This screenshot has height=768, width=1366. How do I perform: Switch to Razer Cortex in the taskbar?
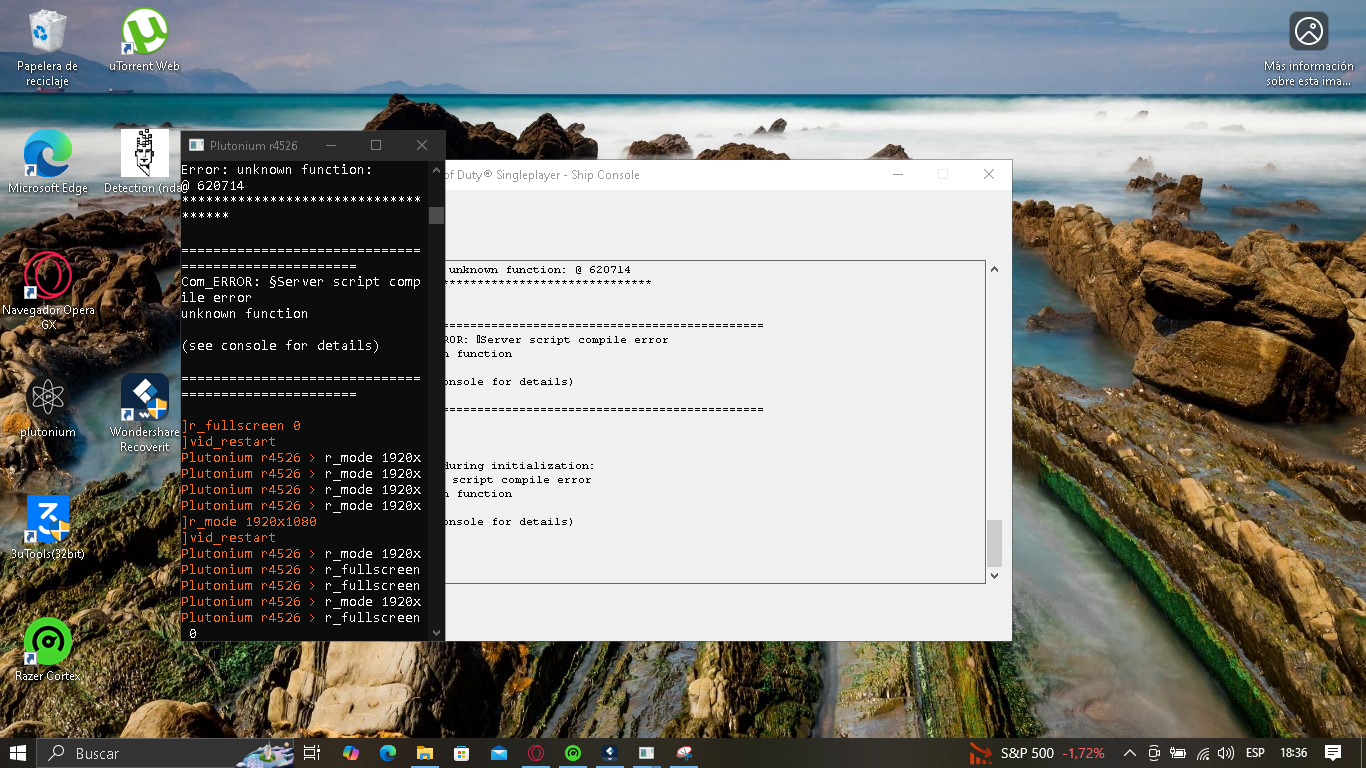coord(573,753)
